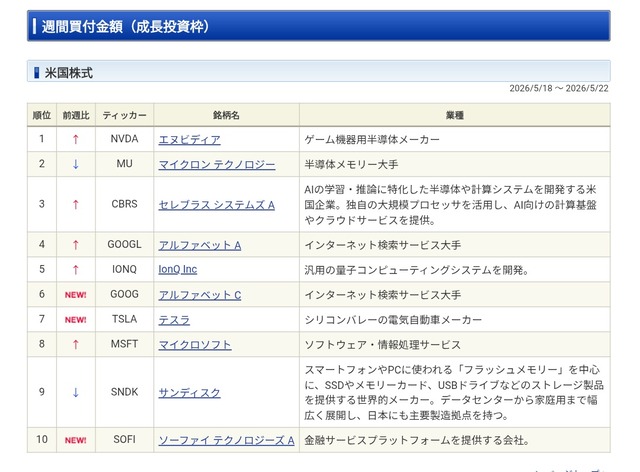Image resolution: width=640 pixels, height=472 pixels.
Task: Click the 金融サービスプラットフォーム description
Action: (417, 440)
